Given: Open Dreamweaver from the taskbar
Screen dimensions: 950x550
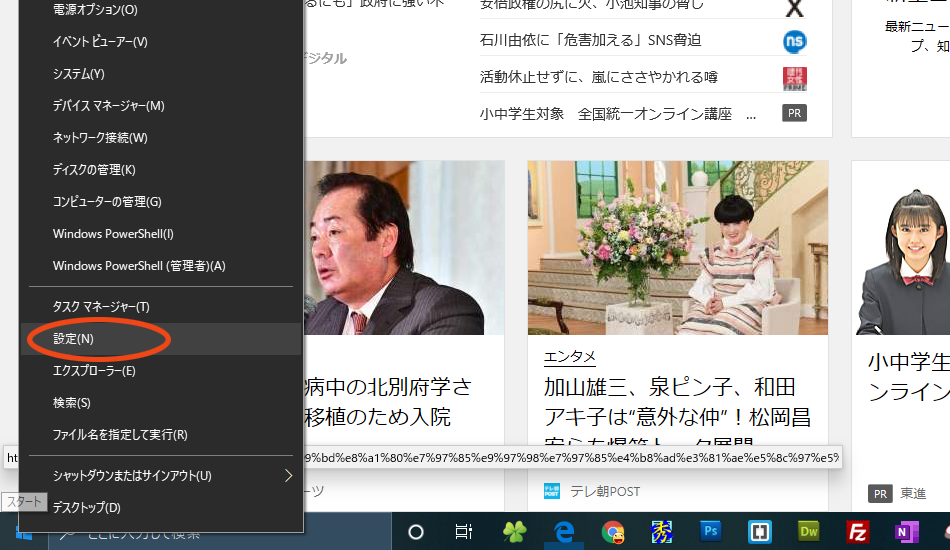Looking at the screenshot, I should tap(809, 532).
